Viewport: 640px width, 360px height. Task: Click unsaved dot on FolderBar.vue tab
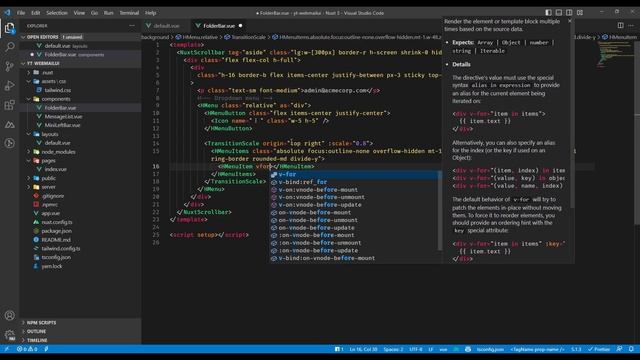click(240, 26)
